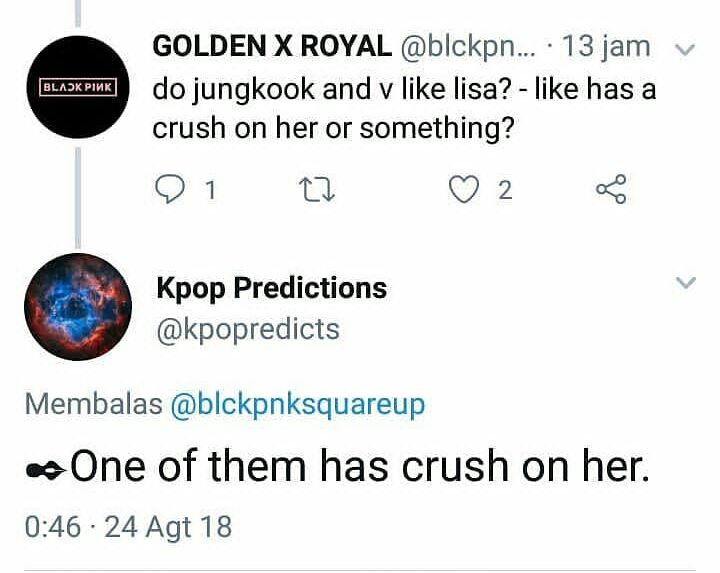Click the '0:46 · 24 Agt 18' timestamp
The image size is (720, 573).
[x=126, y=526]
